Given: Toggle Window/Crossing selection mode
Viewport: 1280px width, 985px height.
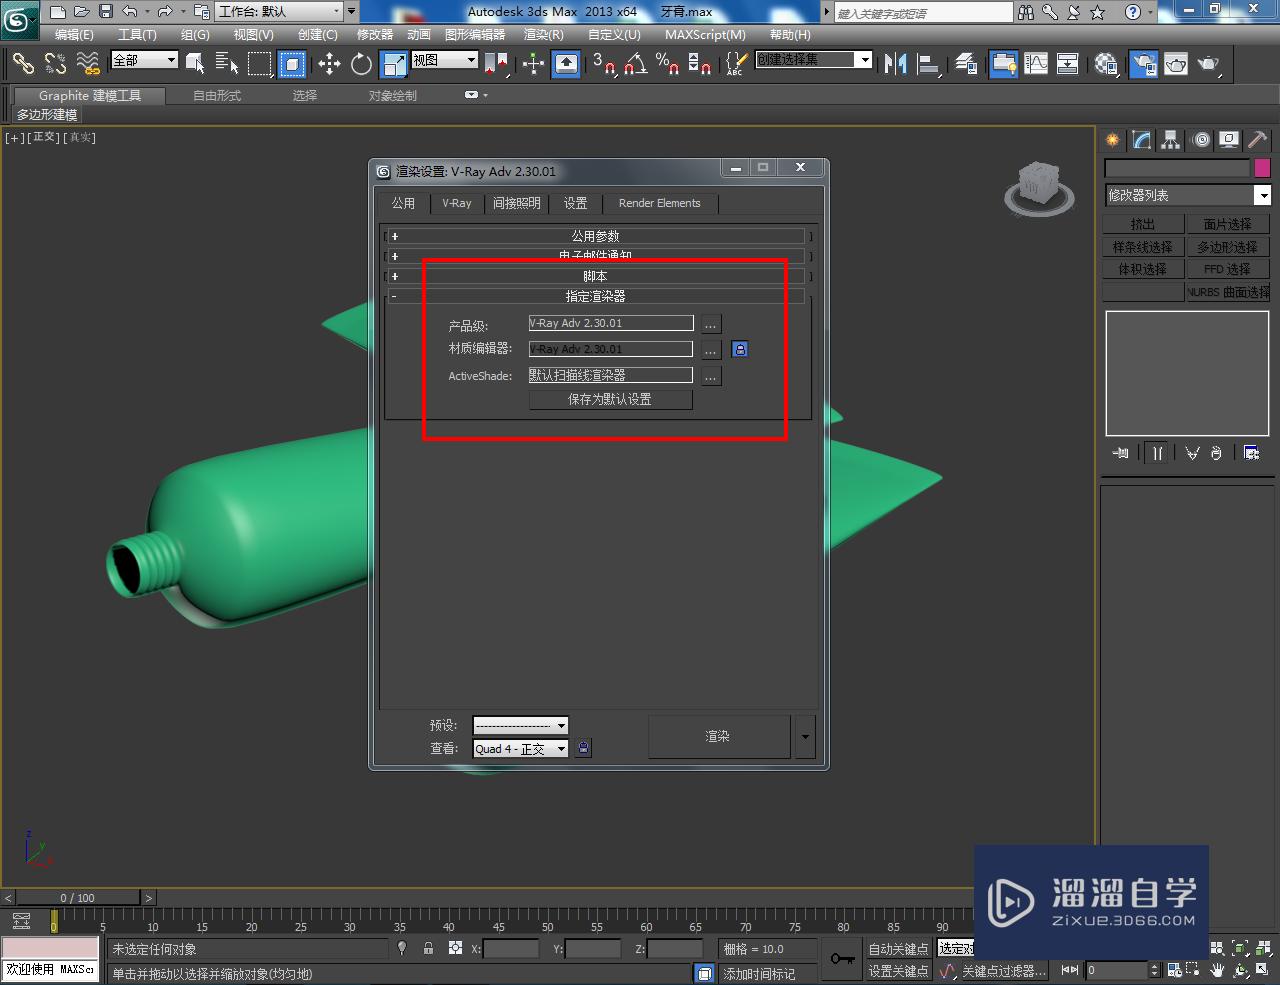Looking at the screenshot, I should [x=291, y=64].
